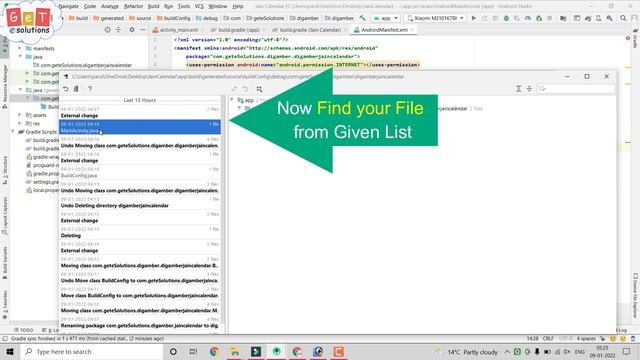Image resolution: width=640 pixels, height=360 pixels.
Task: Collapse the java folder in Project tree
Action: [20, 57]
